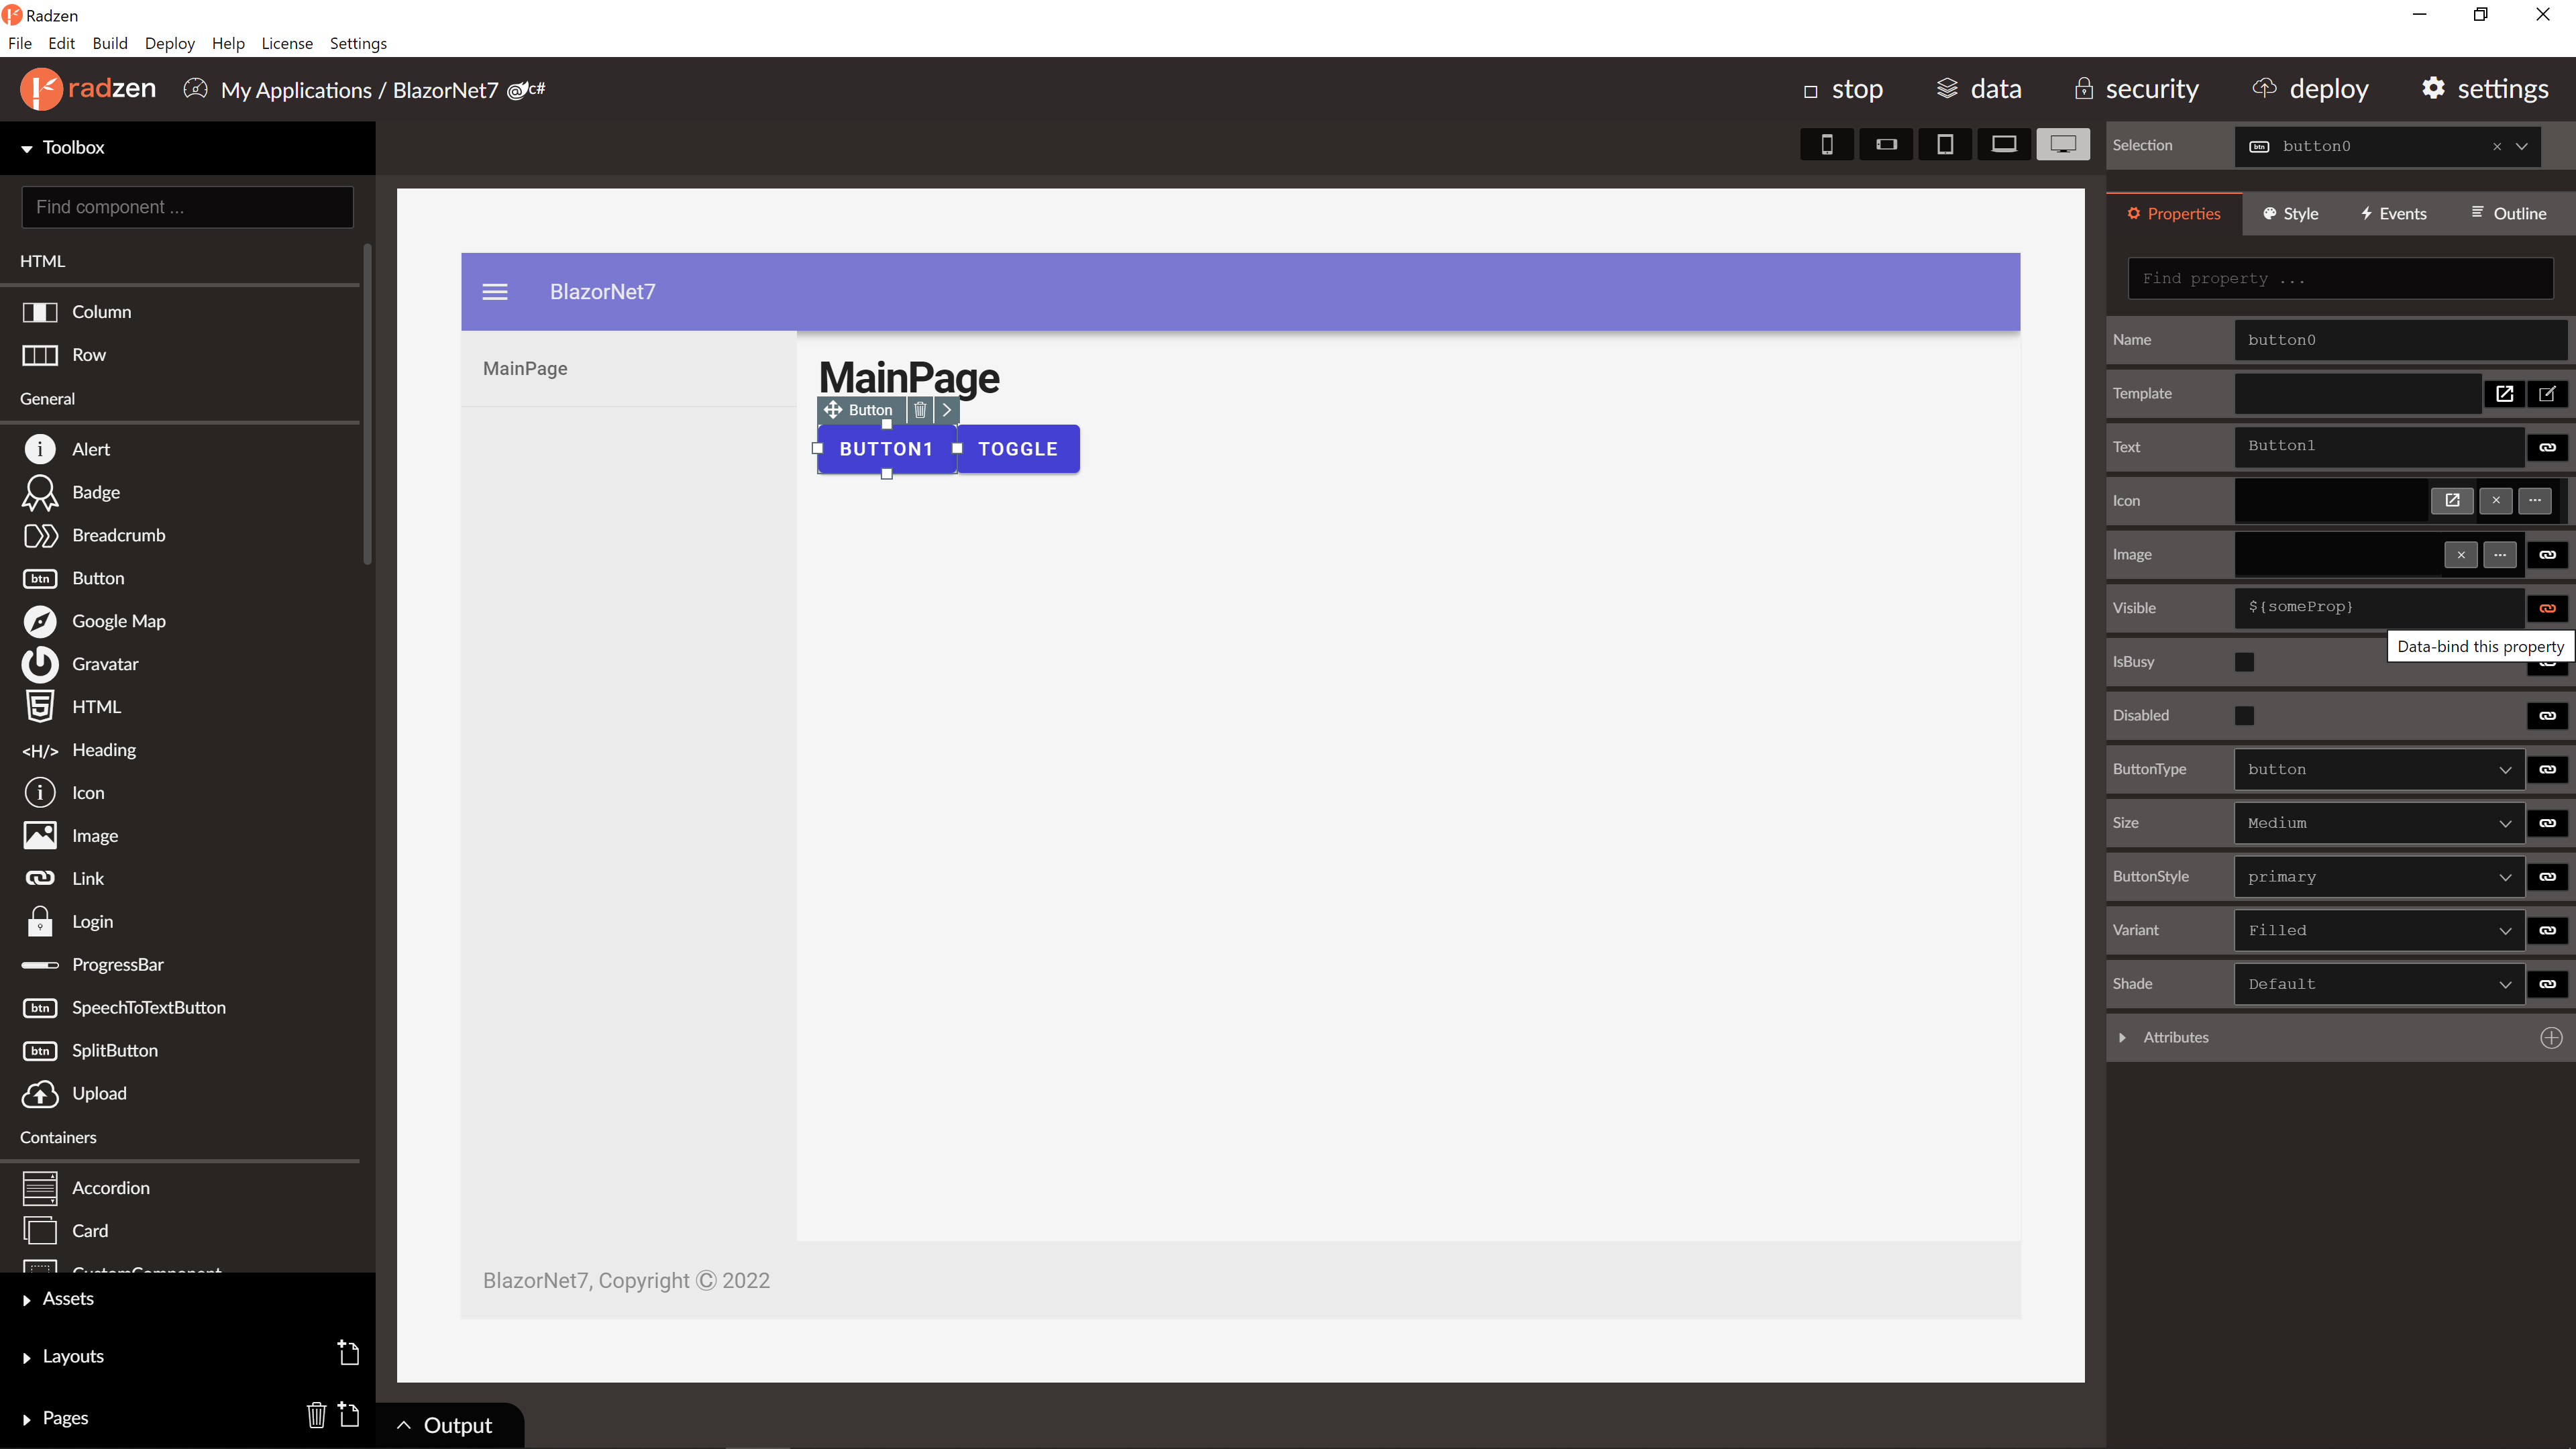
Task: Data-bind the Text property
Action: point(2547,447)
